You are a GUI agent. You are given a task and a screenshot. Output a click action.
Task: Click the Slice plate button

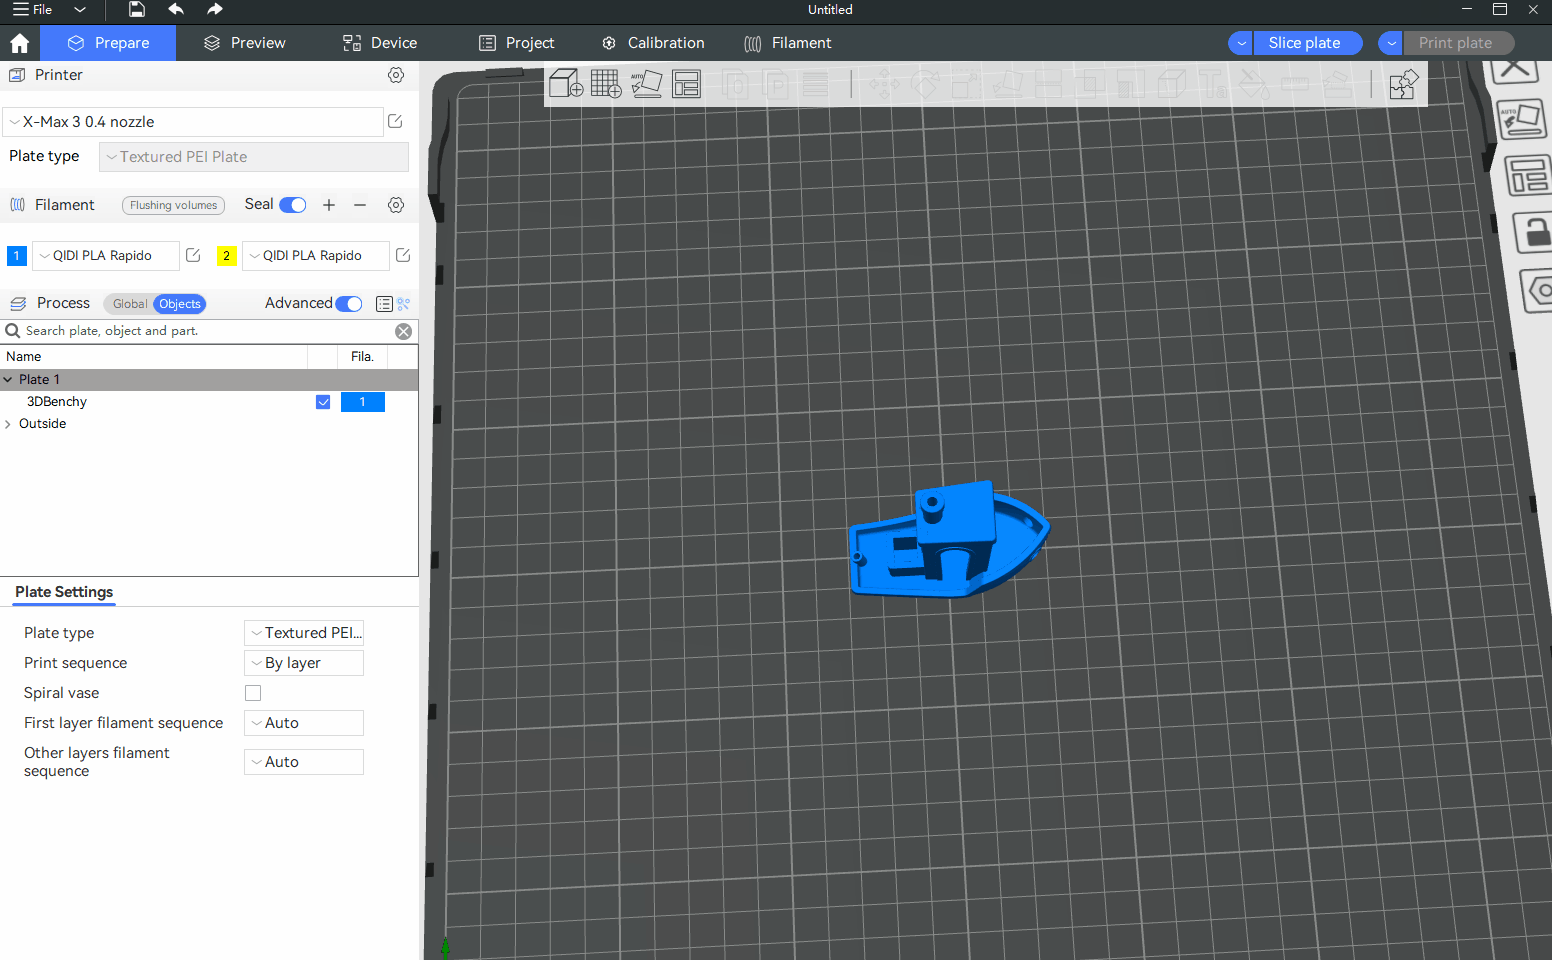pyautogui.click(x=1304, y=43)
